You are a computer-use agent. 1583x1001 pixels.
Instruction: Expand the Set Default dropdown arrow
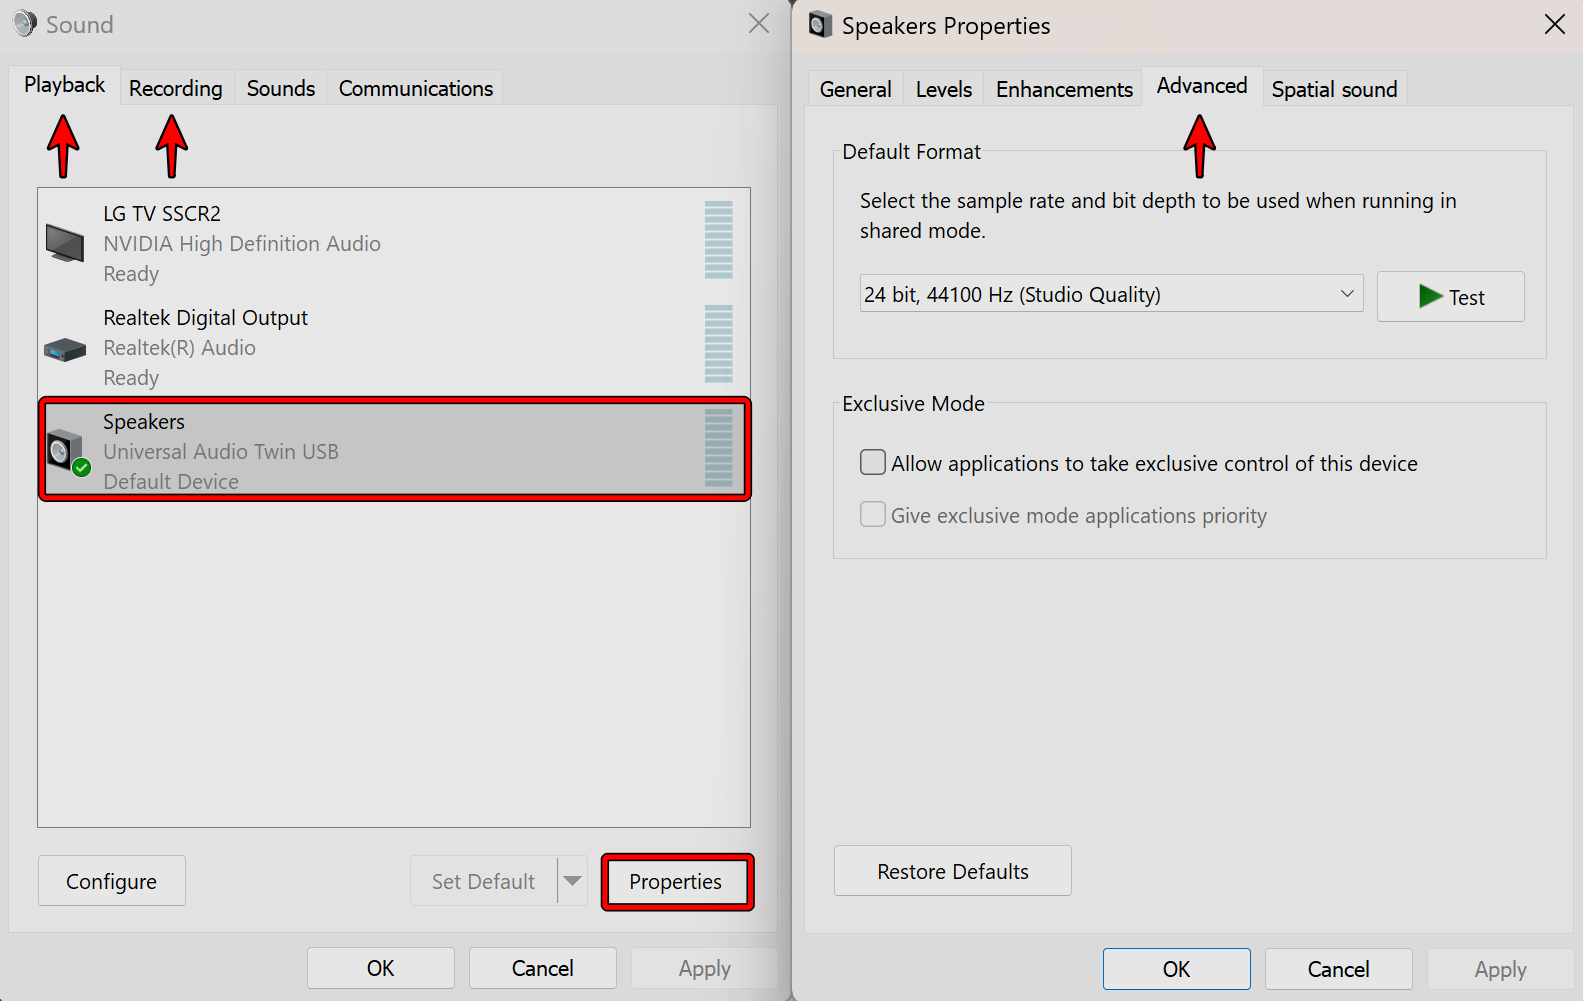tap(573, 881)
